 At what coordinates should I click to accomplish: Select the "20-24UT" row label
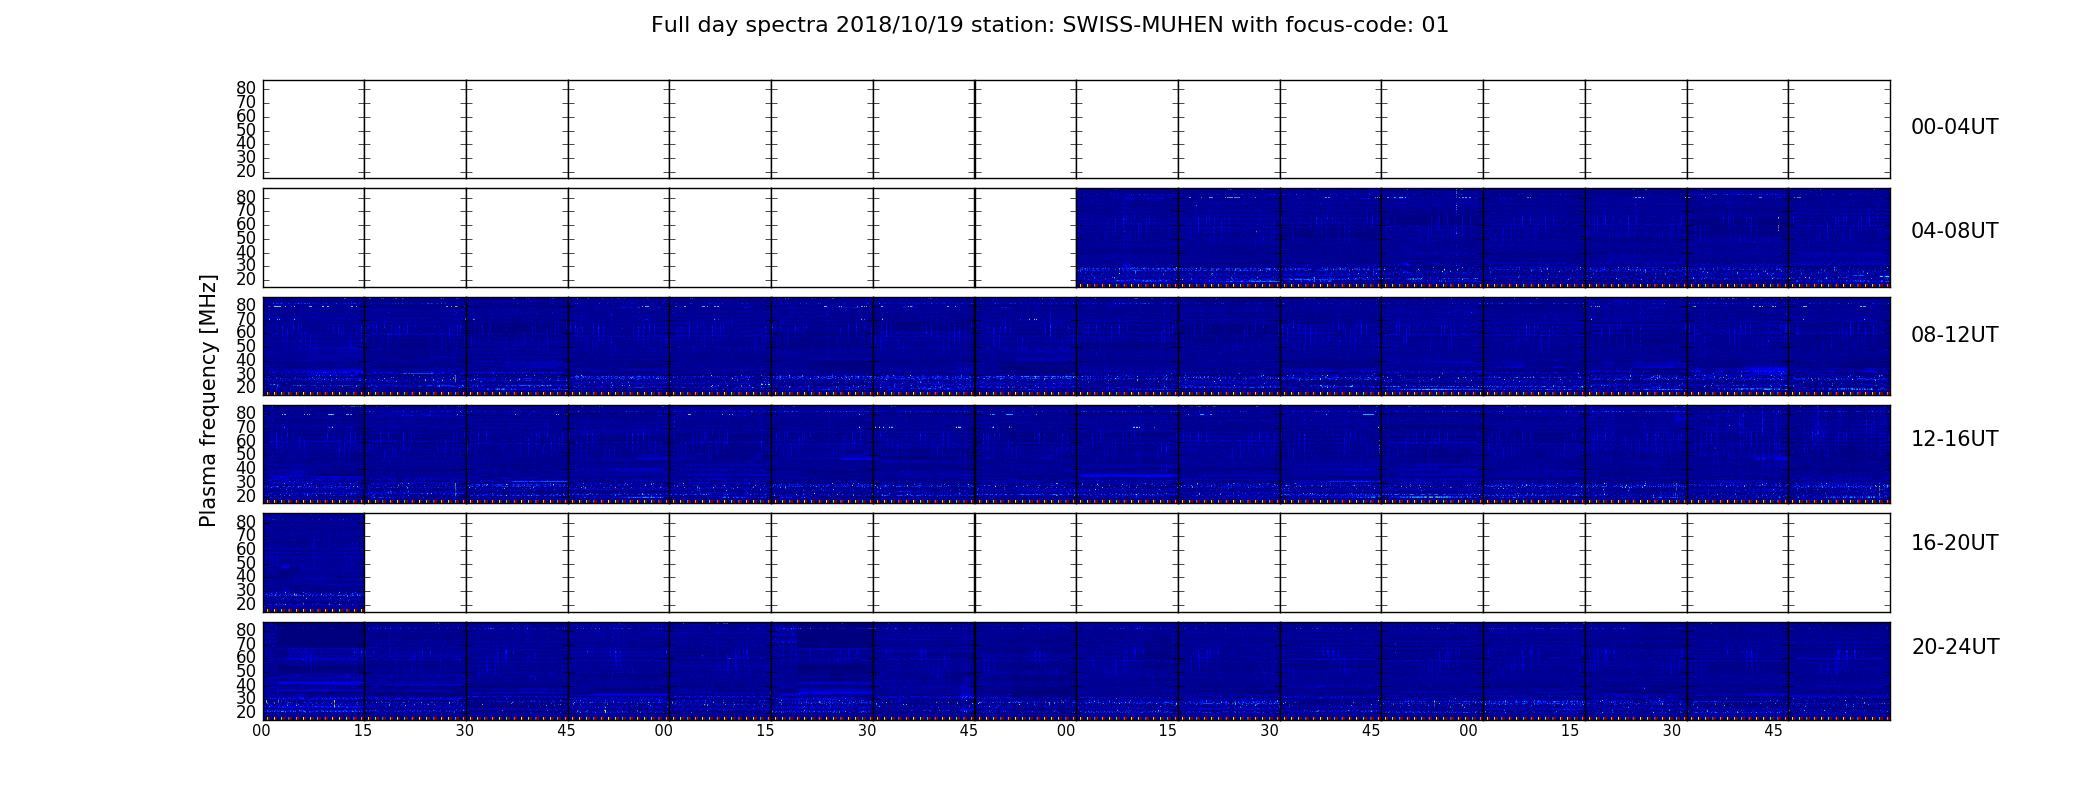click(x=1955, y=647)
